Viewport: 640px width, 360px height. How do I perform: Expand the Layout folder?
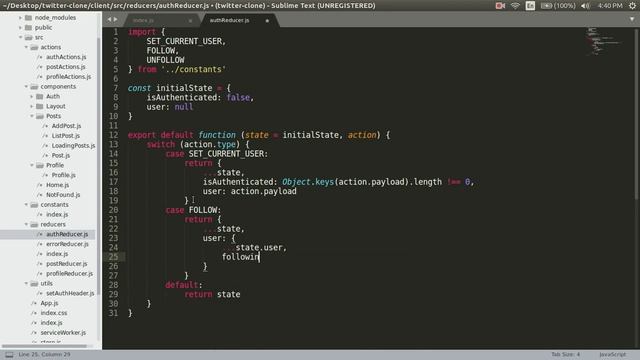[x=32, y=106]
